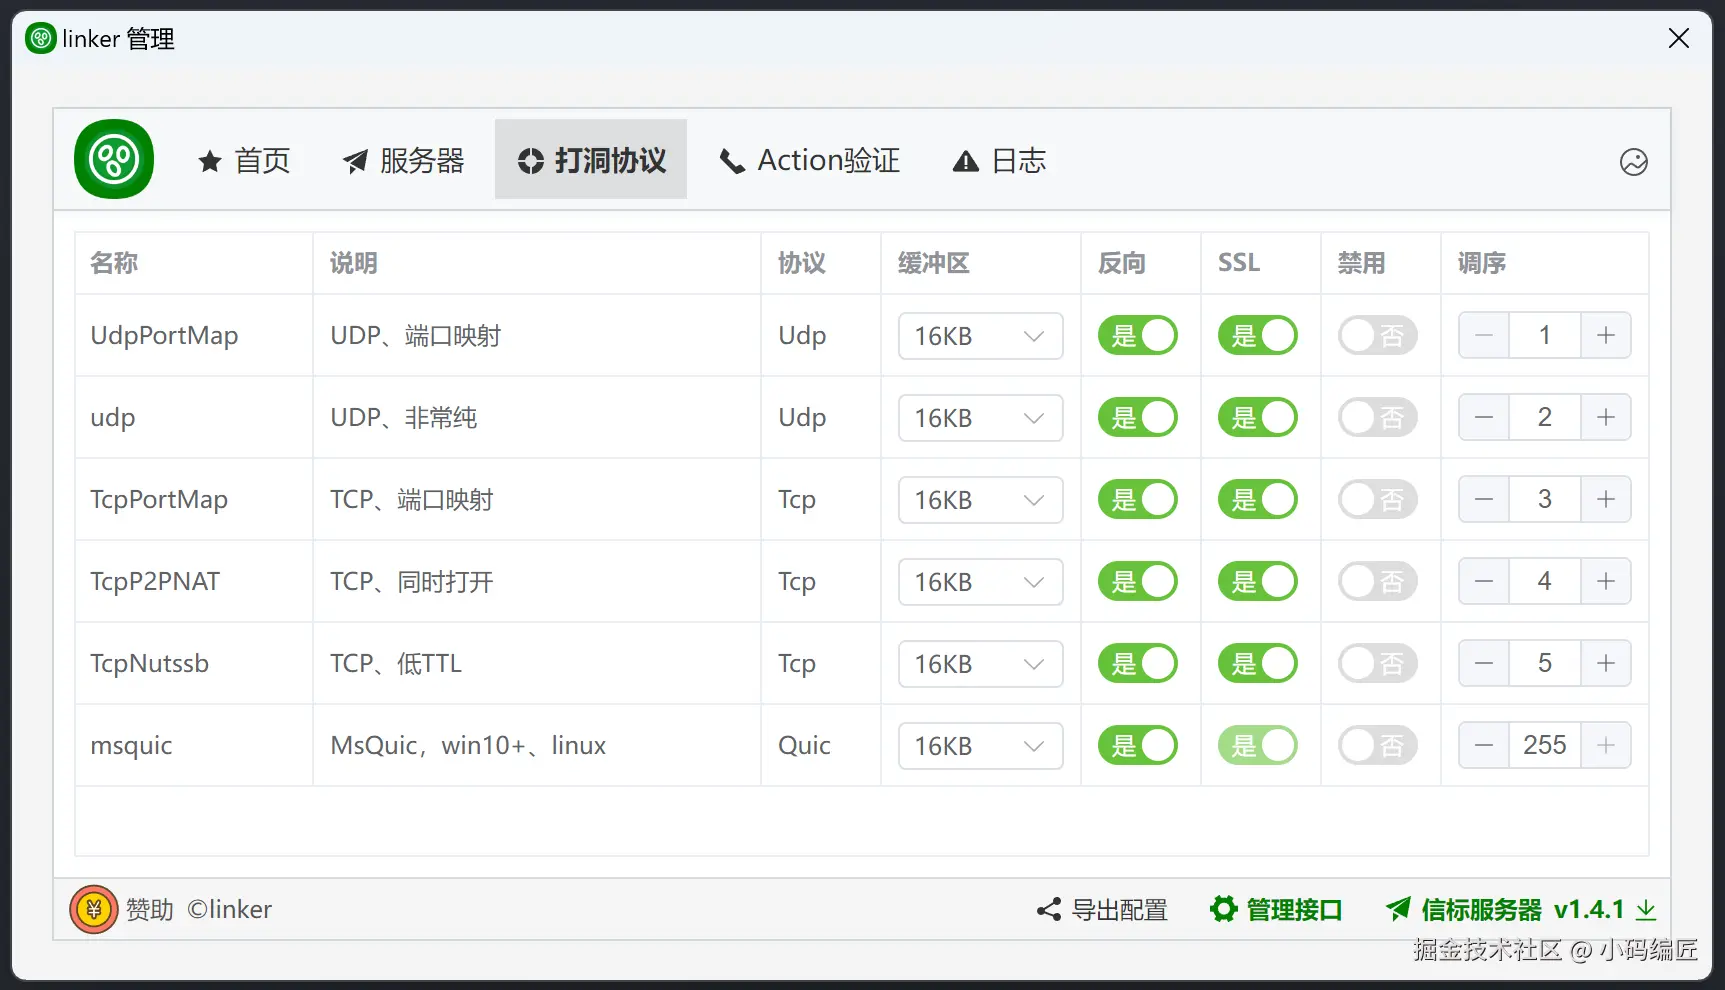Open the 赞助 ©linker link
Screen dimensions: 1725x990
(199, 909)
